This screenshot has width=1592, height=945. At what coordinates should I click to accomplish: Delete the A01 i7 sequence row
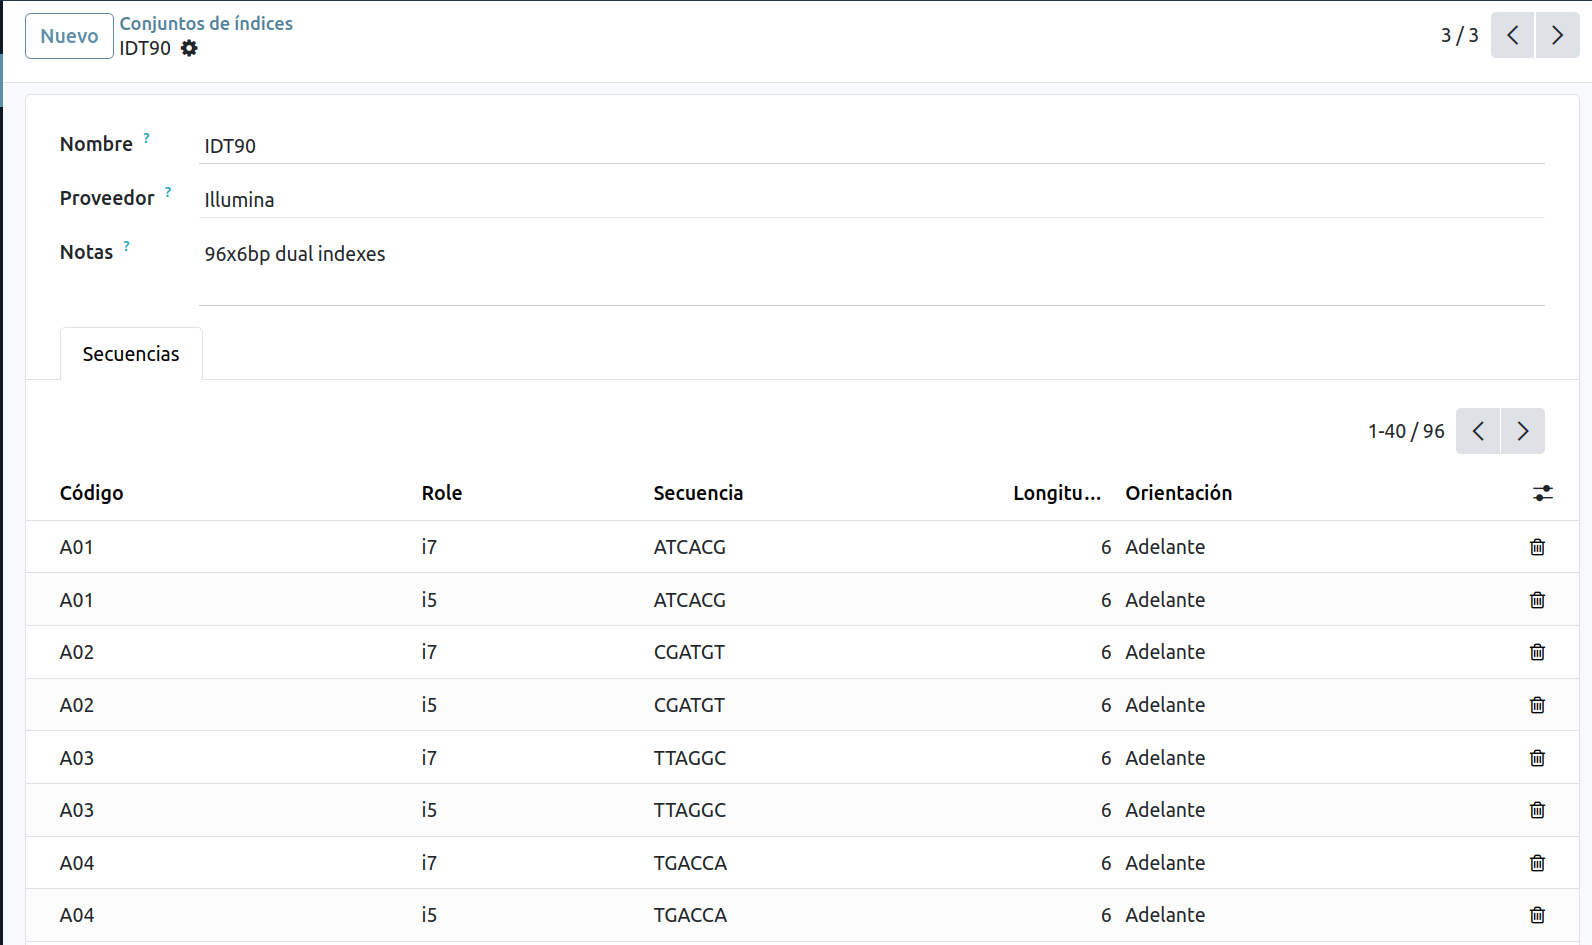point(1537,547)
